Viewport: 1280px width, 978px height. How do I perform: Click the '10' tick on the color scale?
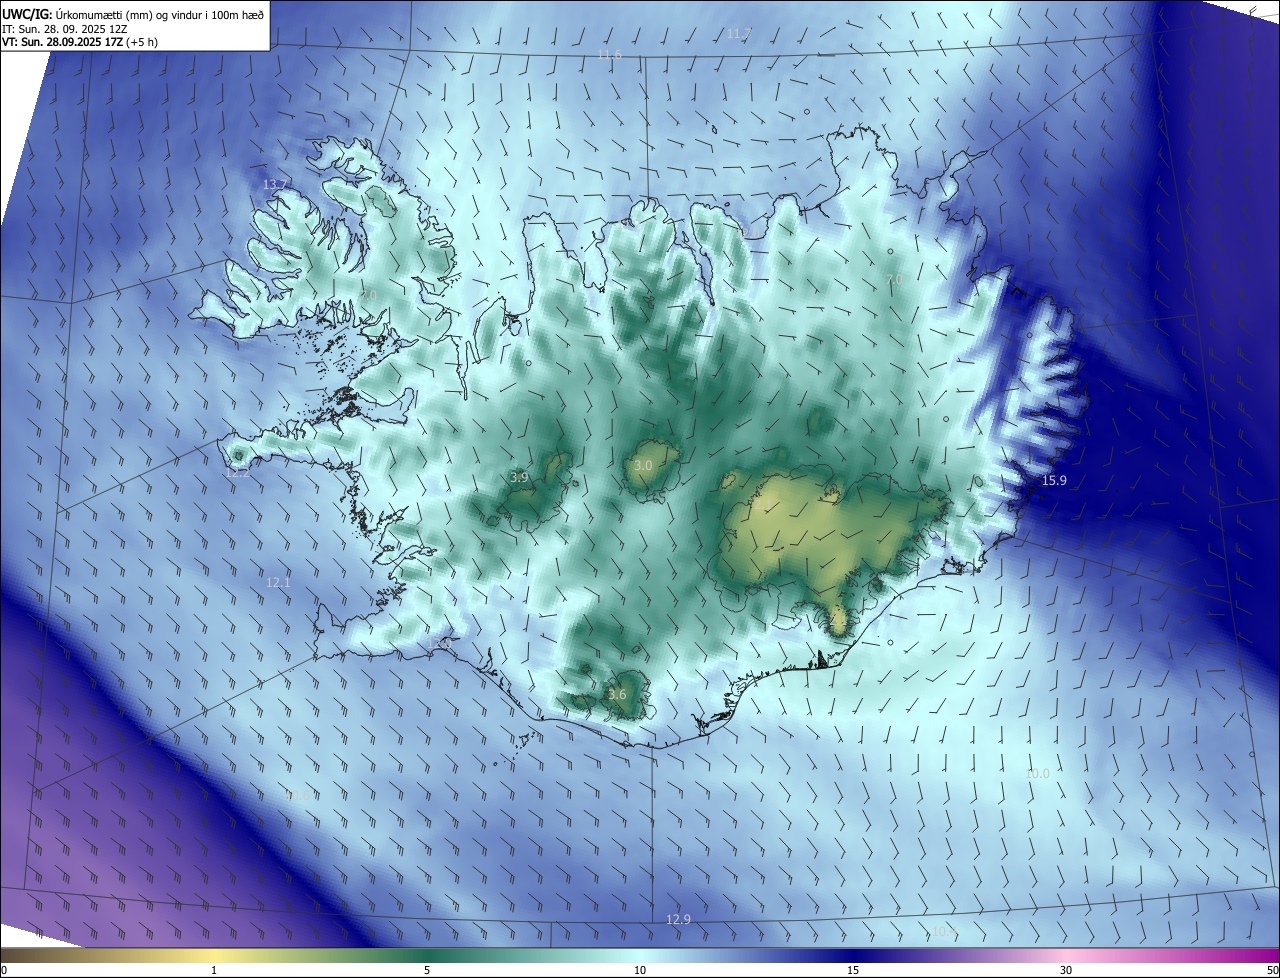(x=640, y=970)
